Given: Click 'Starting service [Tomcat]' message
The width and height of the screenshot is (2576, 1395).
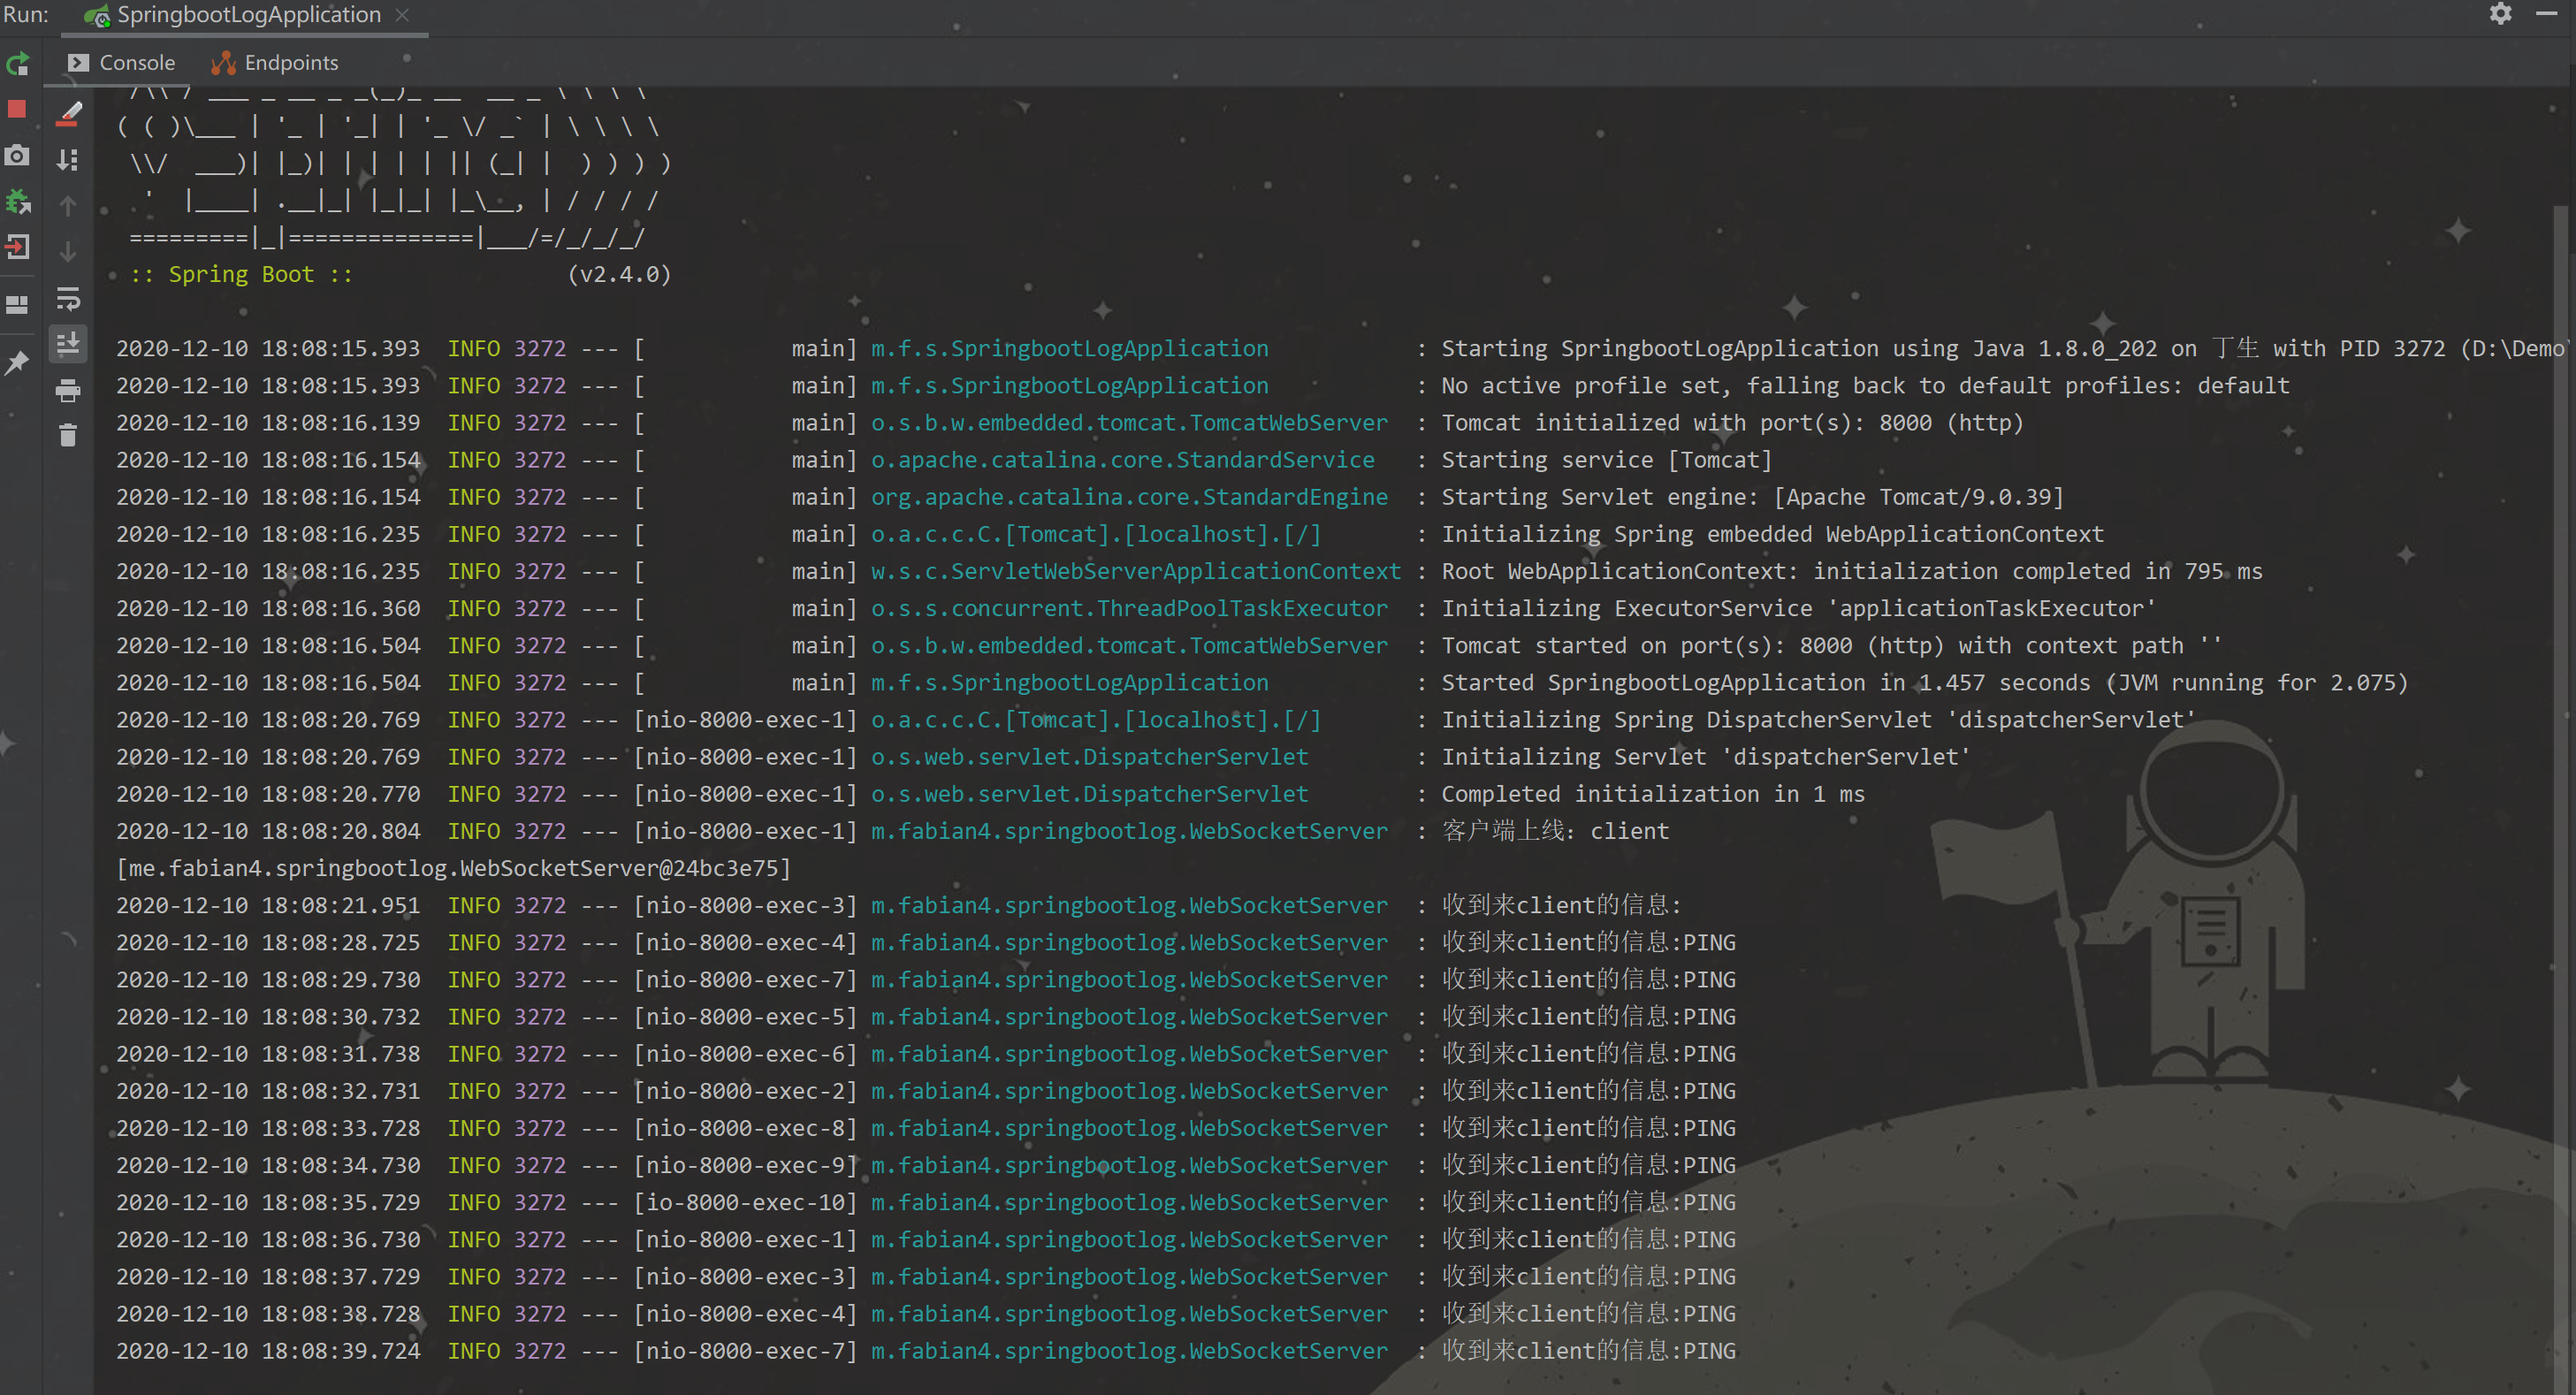Looking at the screenshot, I should pos(1606,460).
